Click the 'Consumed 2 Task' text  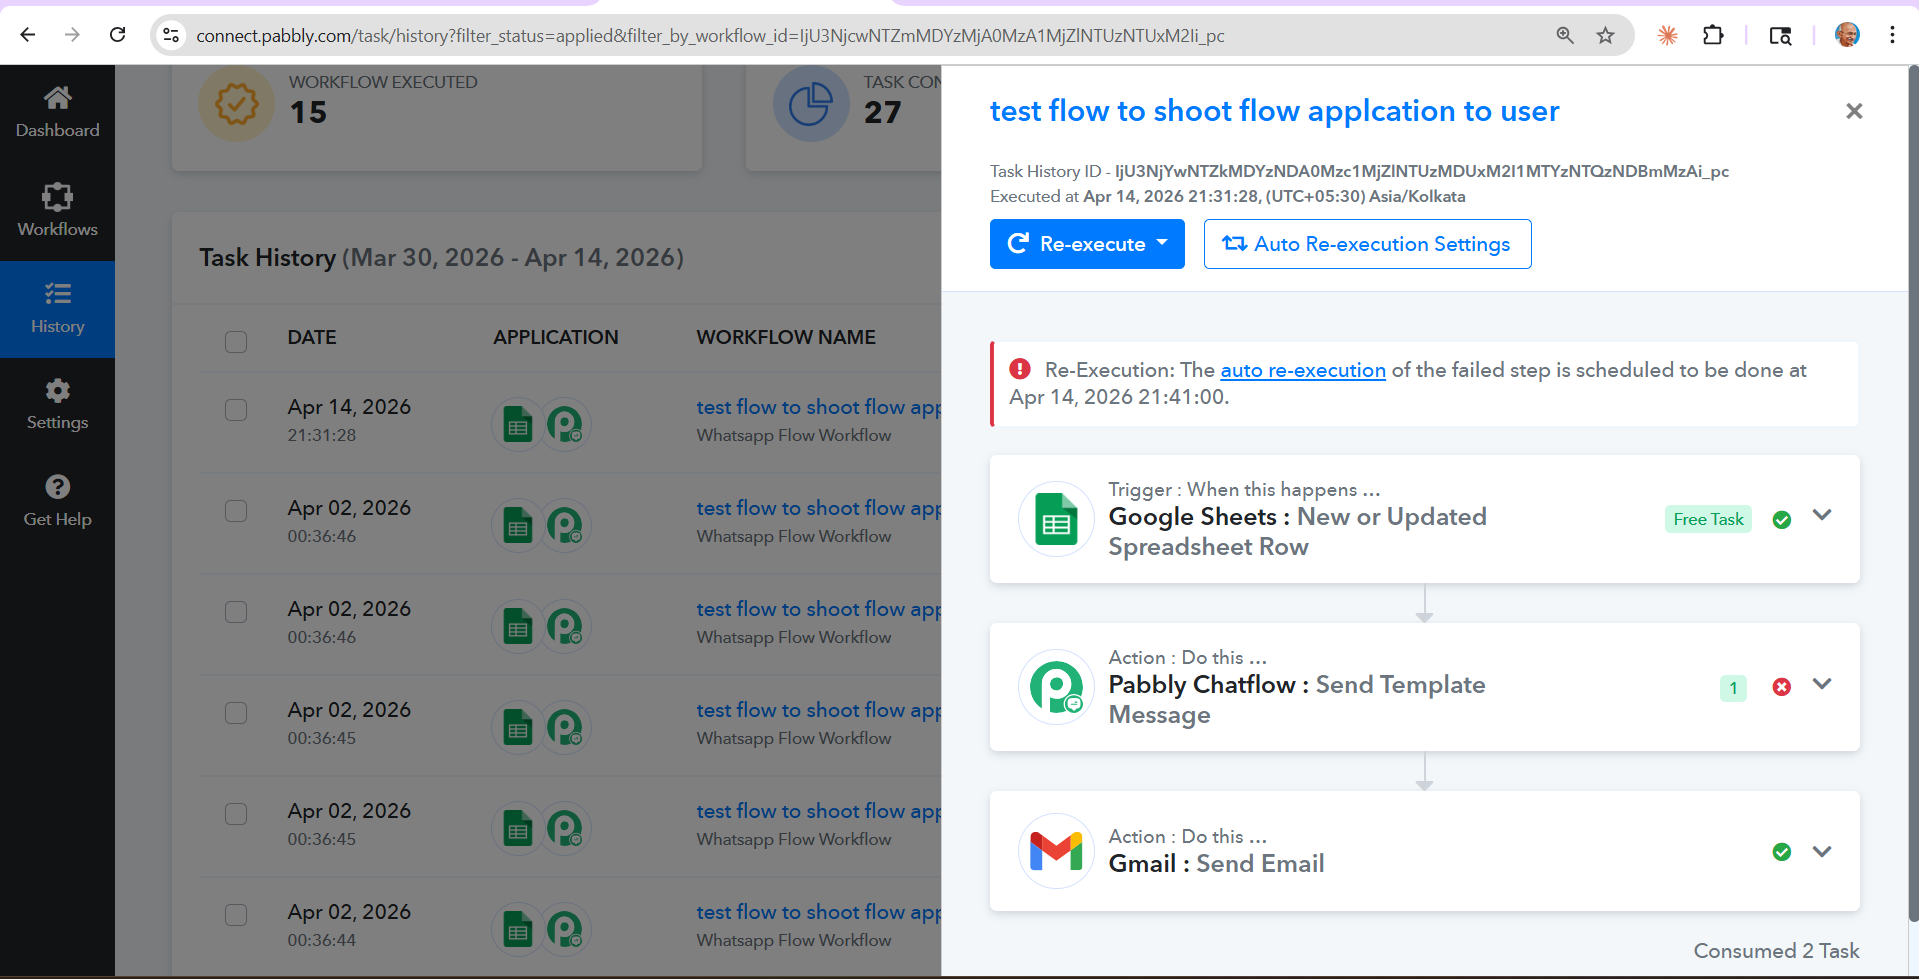point(1776,951)
